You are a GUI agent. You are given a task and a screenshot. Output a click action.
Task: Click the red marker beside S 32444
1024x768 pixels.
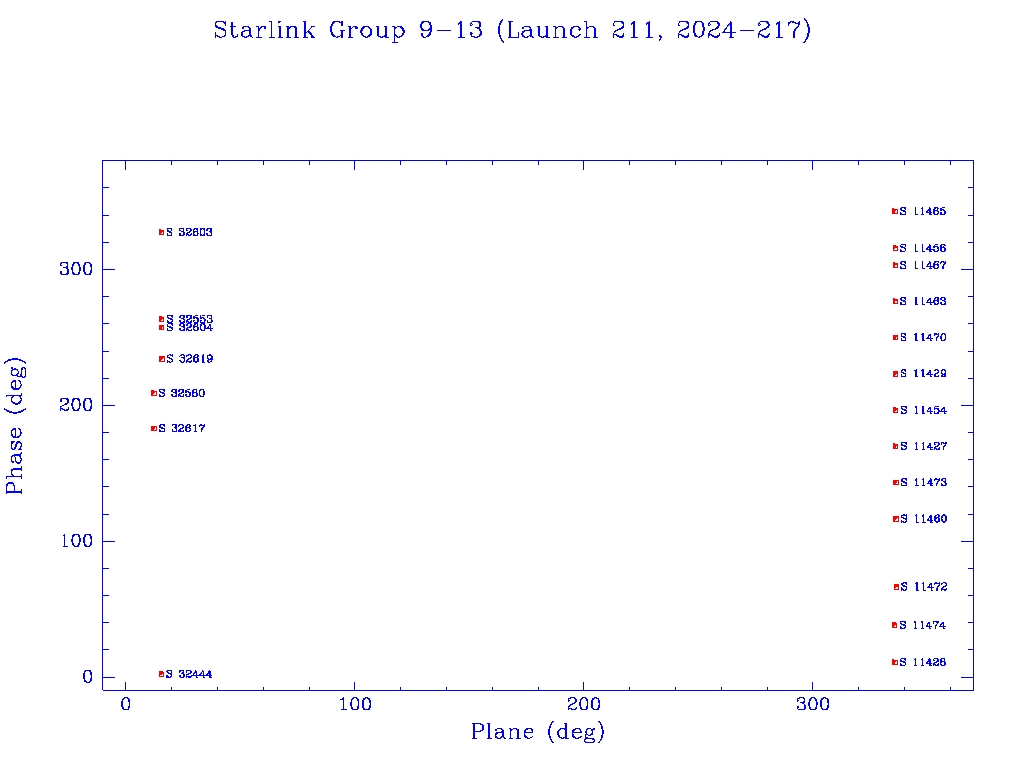pyautogui.click(x=161, y=674)
